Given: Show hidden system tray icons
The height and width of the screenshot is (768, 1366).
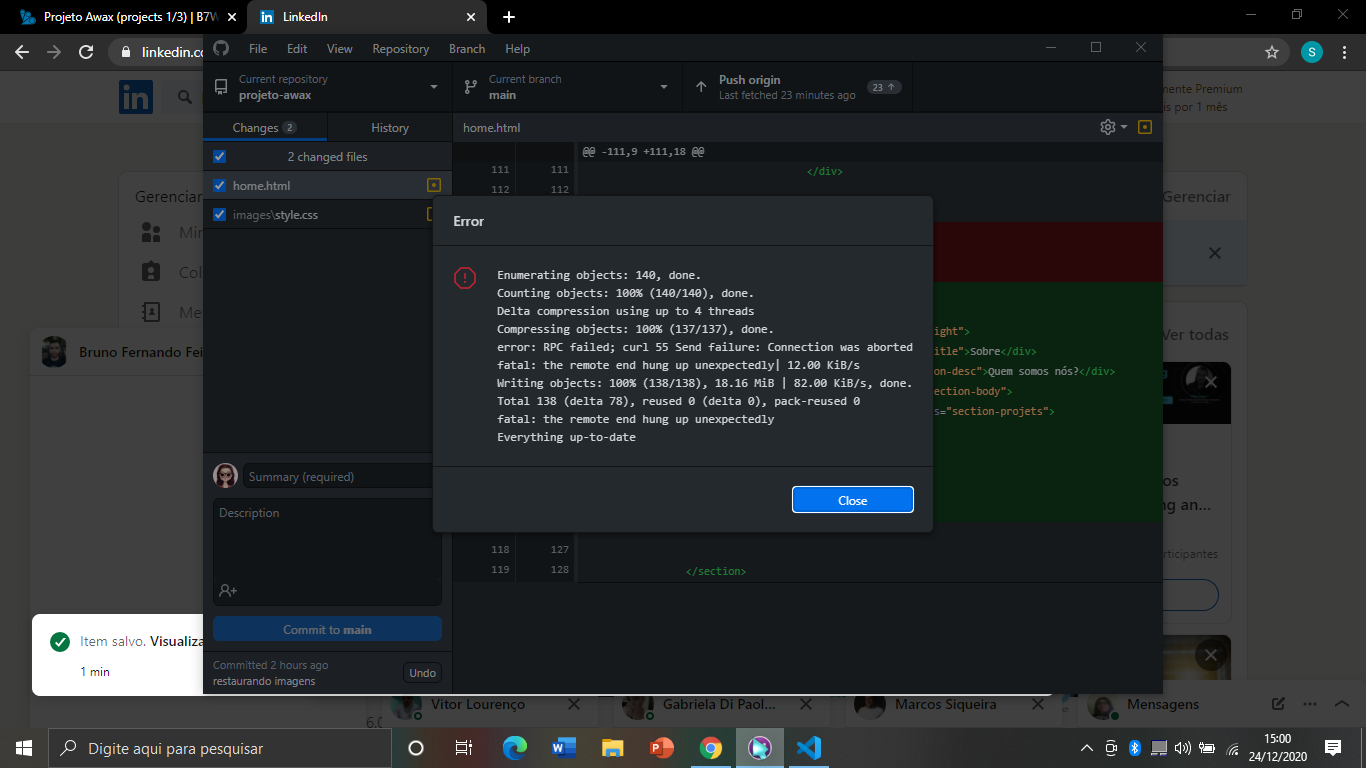Looking at the screenshot, I should pos(1087,748).
